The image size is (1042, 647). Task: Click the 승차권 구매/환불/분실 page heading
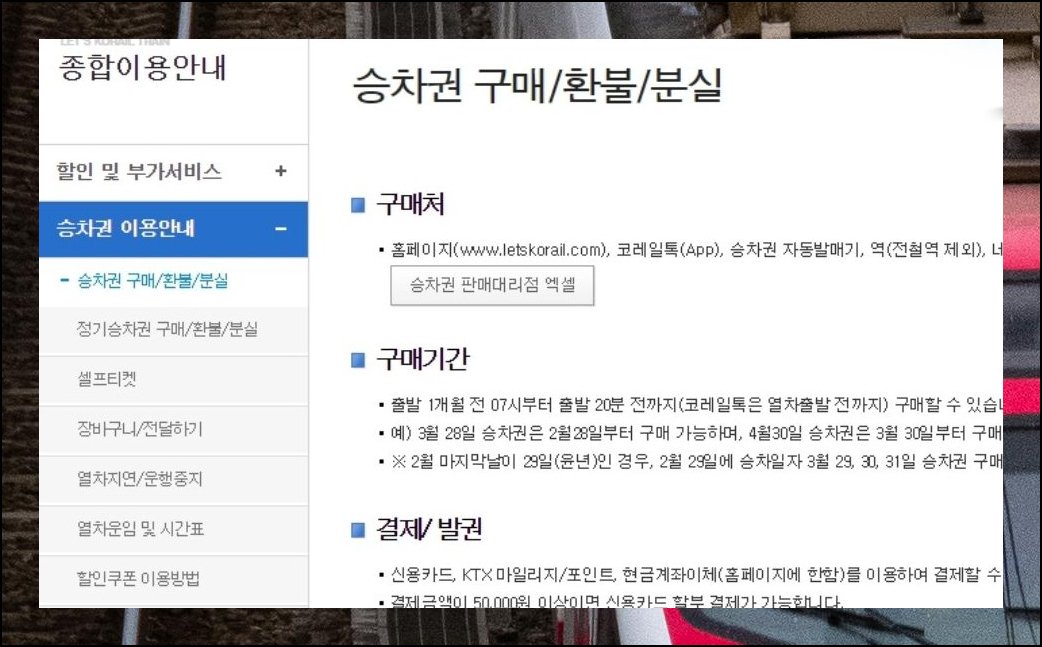coord(537,85)
